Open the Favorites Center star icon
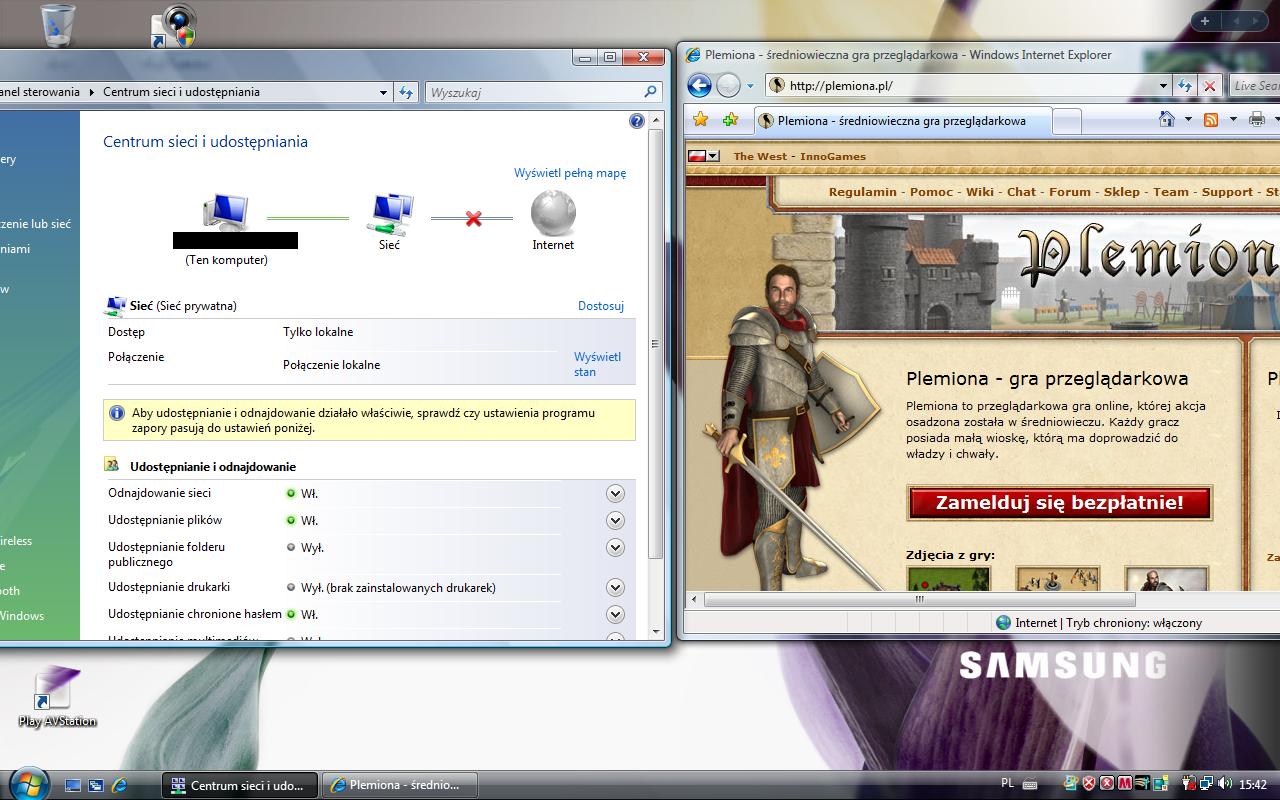 pos(701,120)
